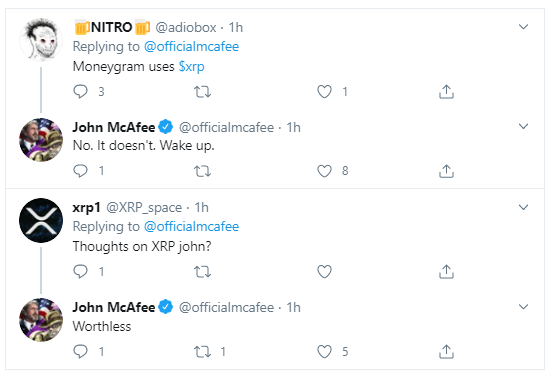Open xrp1 profile avatar with X logo
Viewport: 552px width, 378px height.
[41, 220]
